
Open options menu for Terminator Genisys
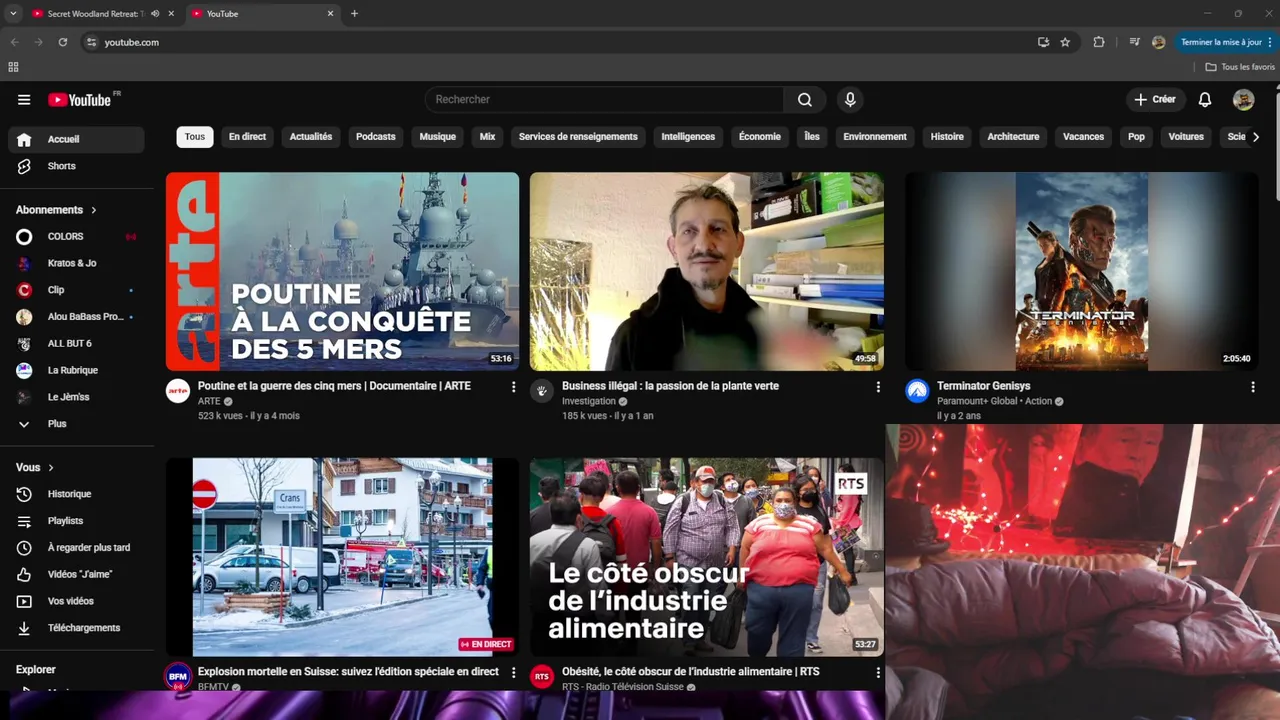tap(1252, 387)
